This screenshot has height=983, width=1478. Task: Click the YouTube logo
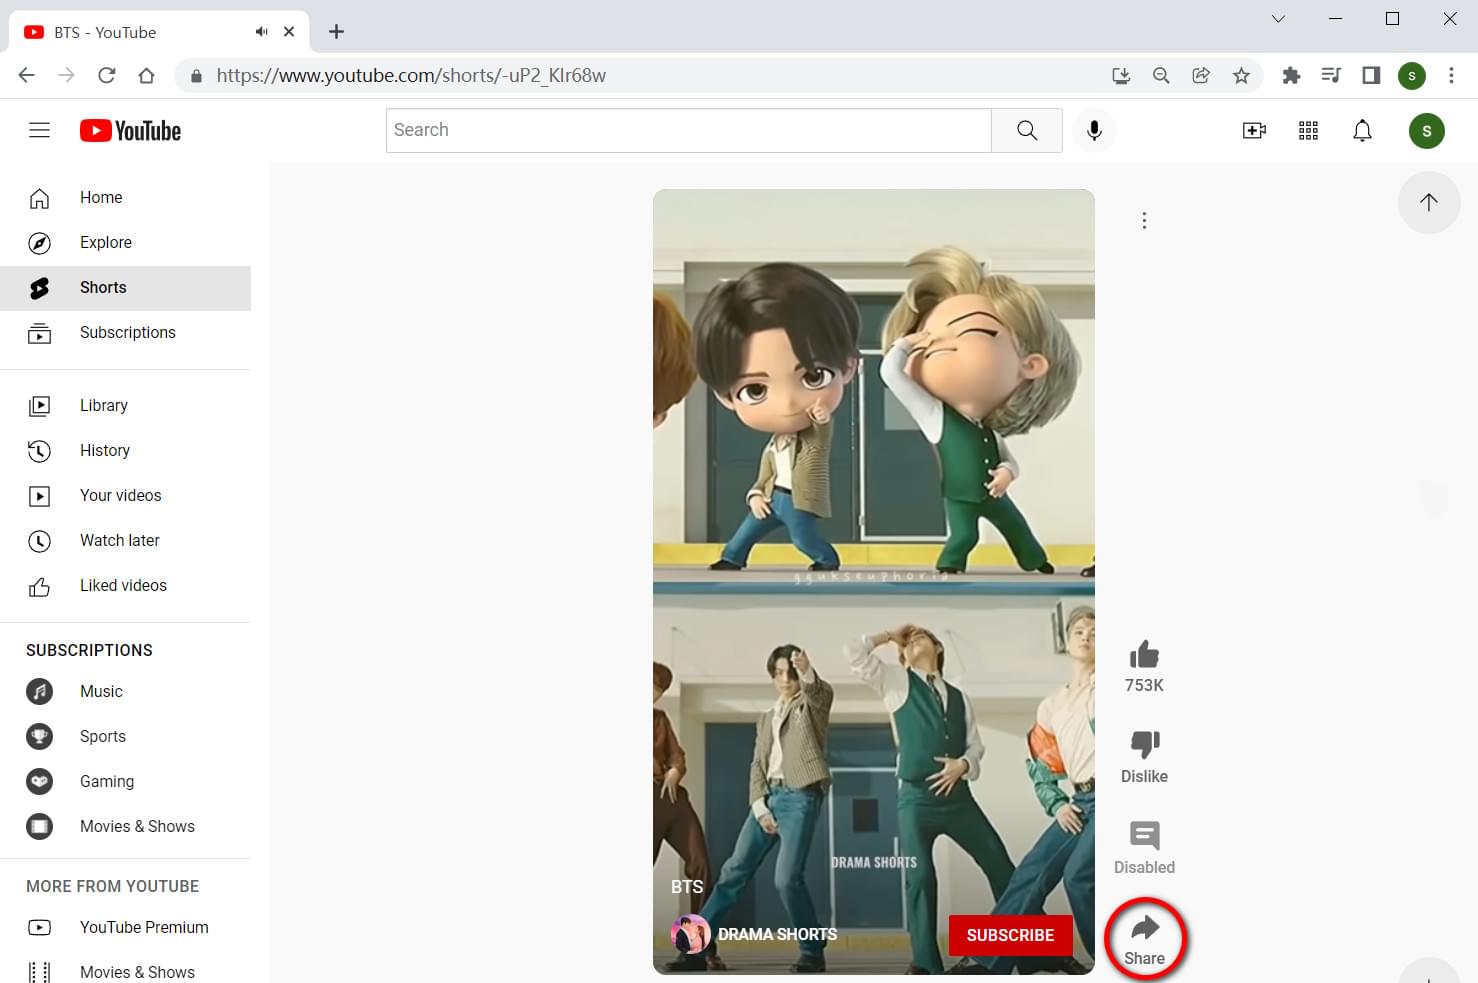point(130,131)
